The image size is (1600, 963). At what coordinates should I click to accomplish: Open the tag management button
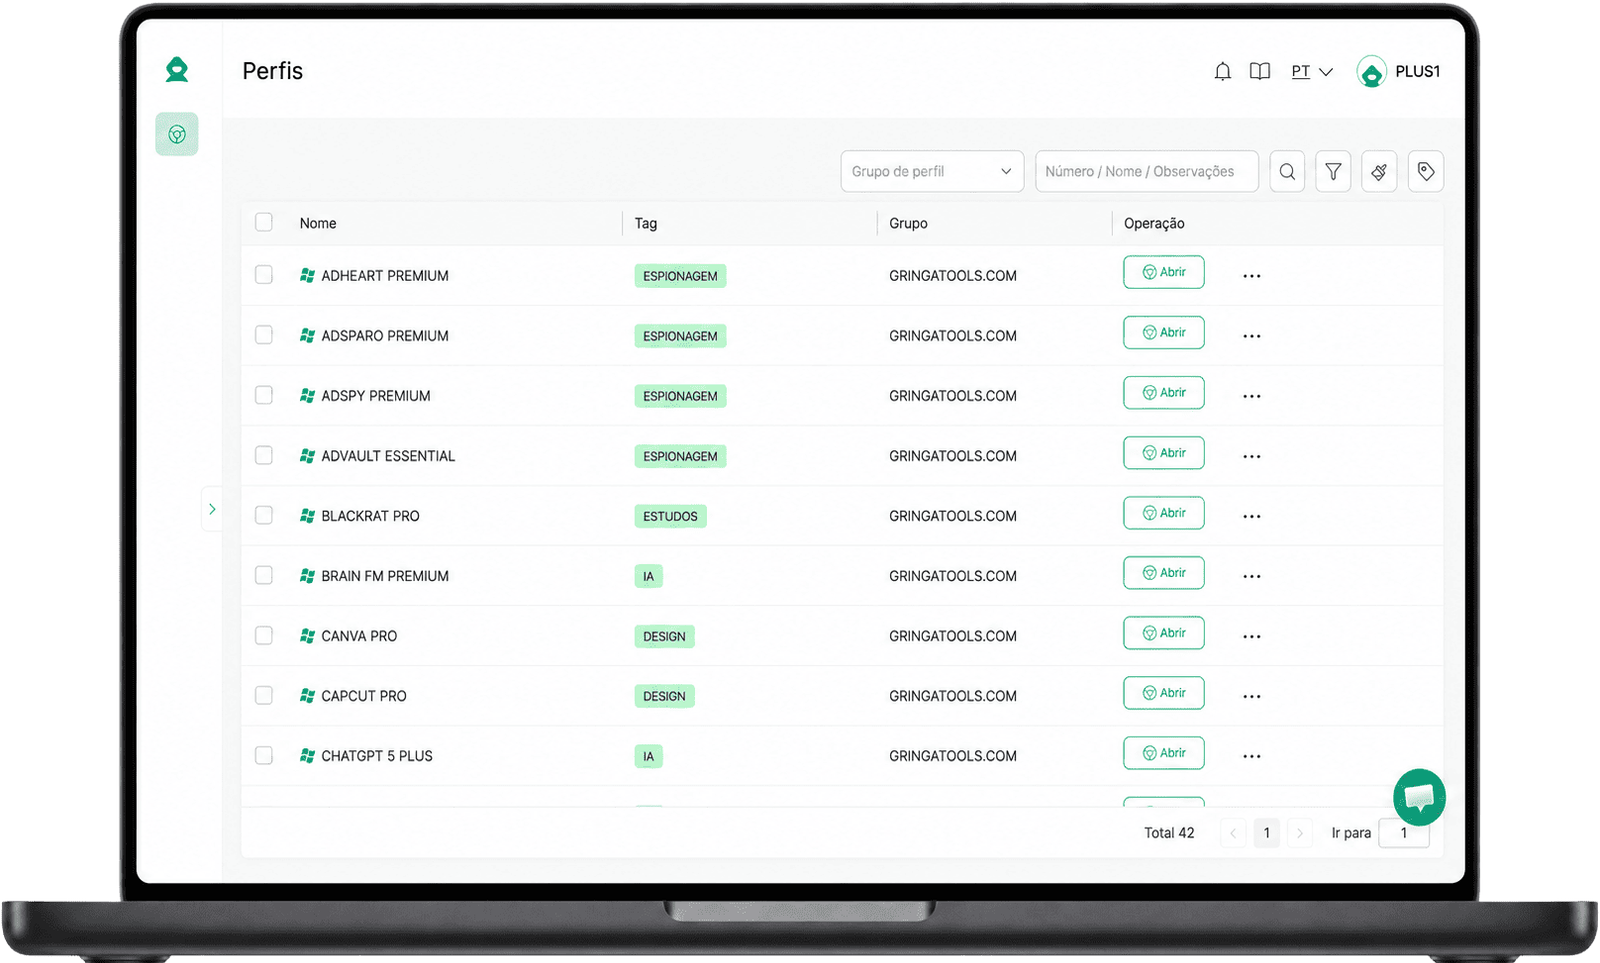1426,172
